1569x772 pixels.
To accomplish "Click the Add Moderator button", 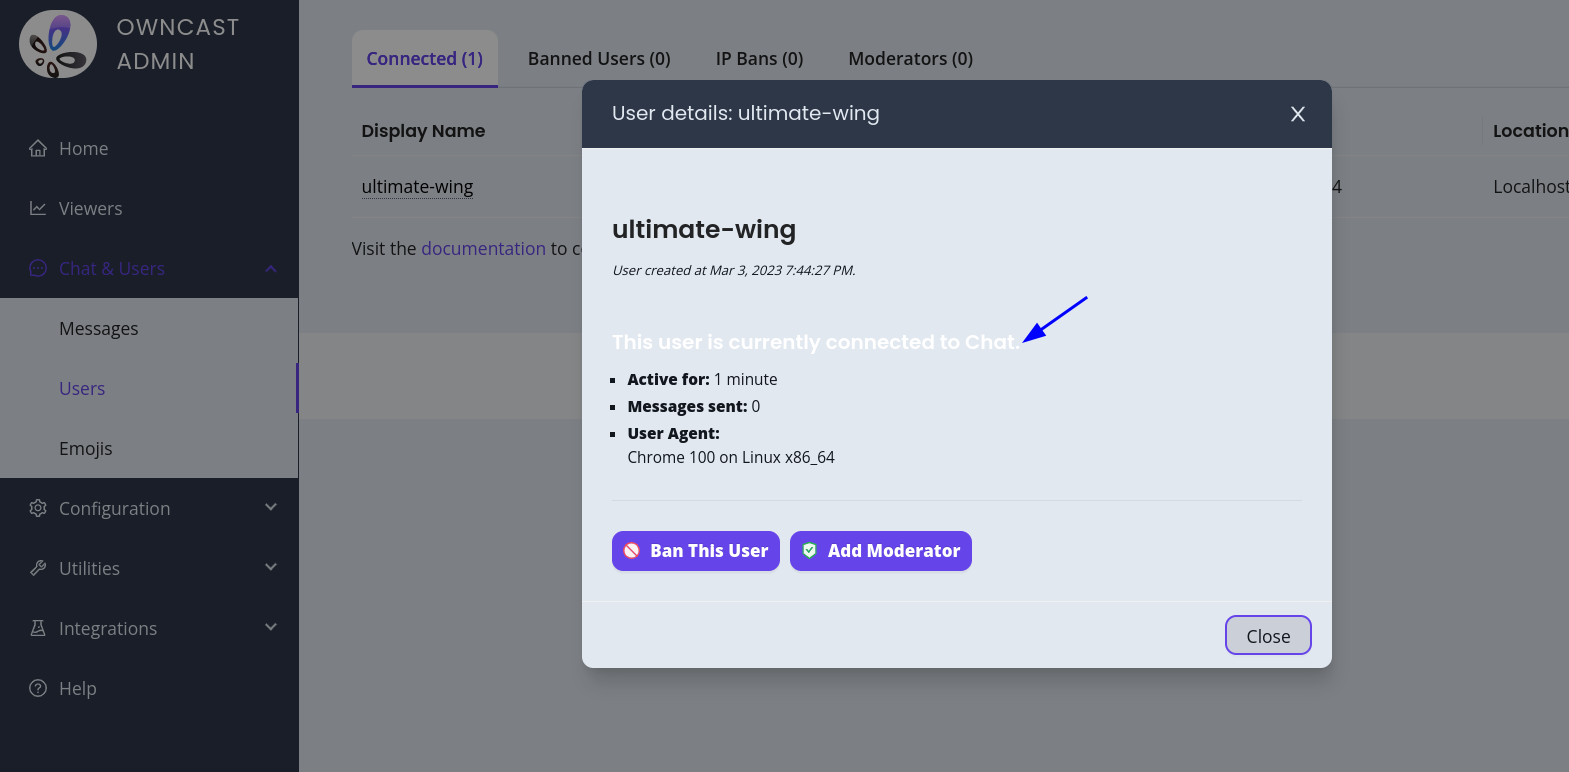I will coord(881,551).
